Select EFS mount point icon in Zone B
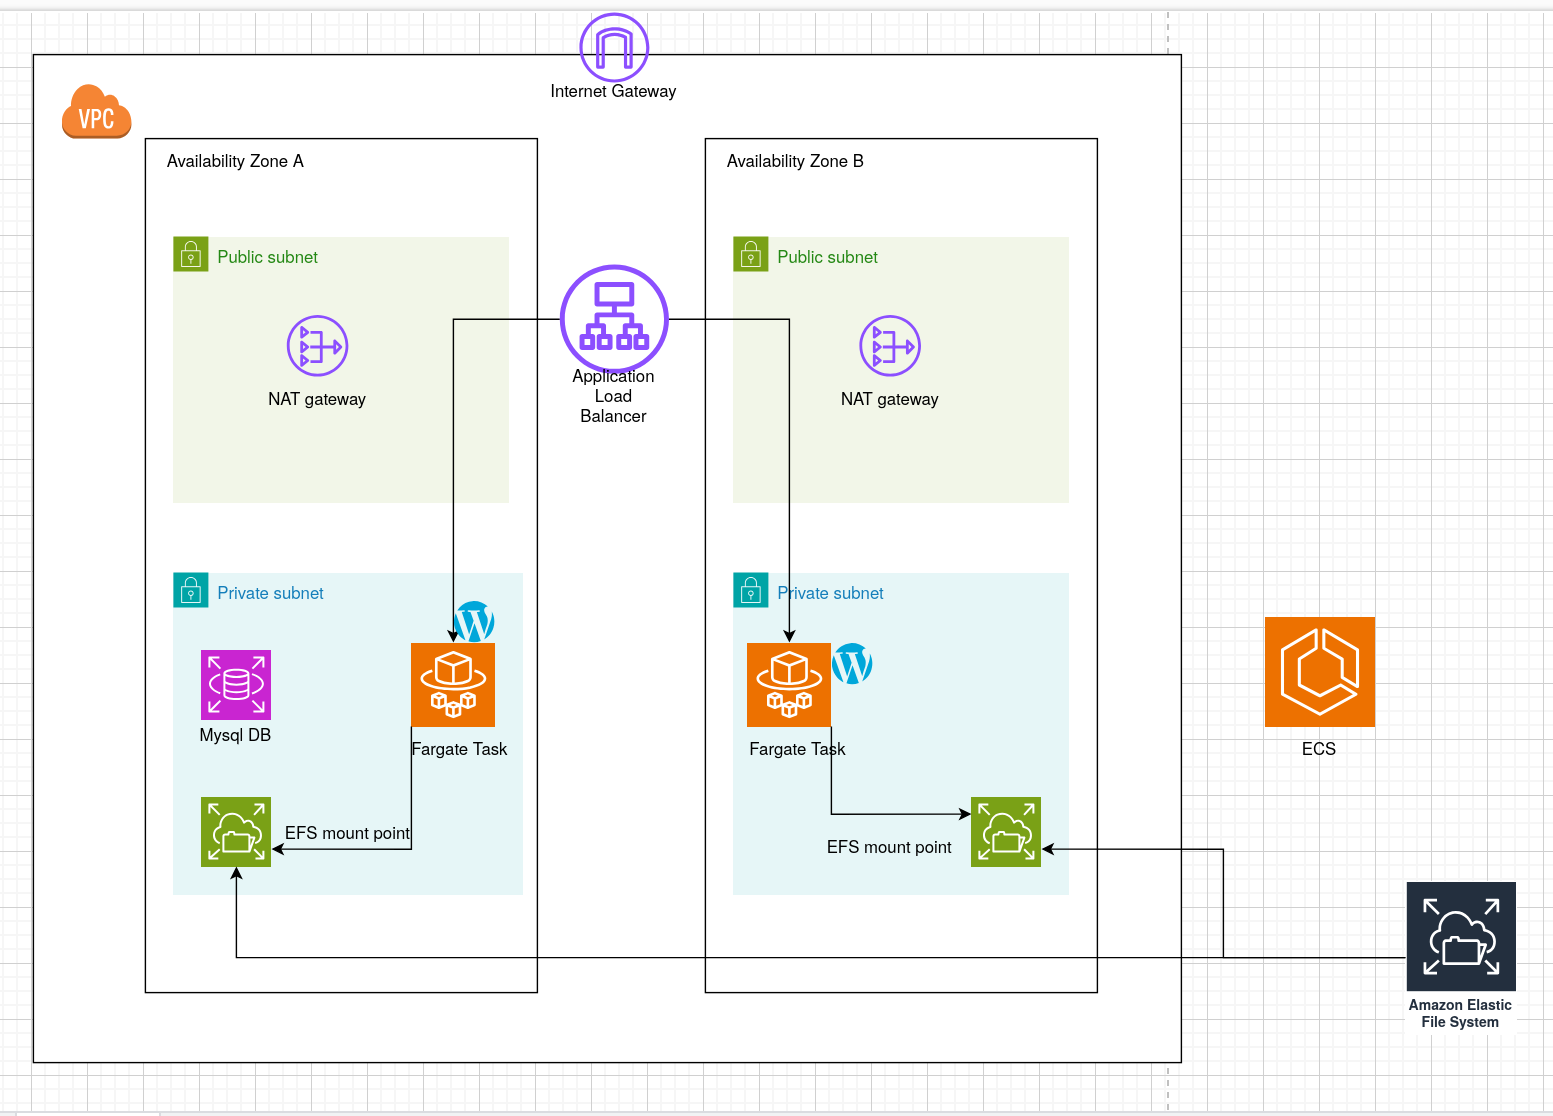The image size is (1553, 1116). pyautogui.click(x=1006, y=832)
